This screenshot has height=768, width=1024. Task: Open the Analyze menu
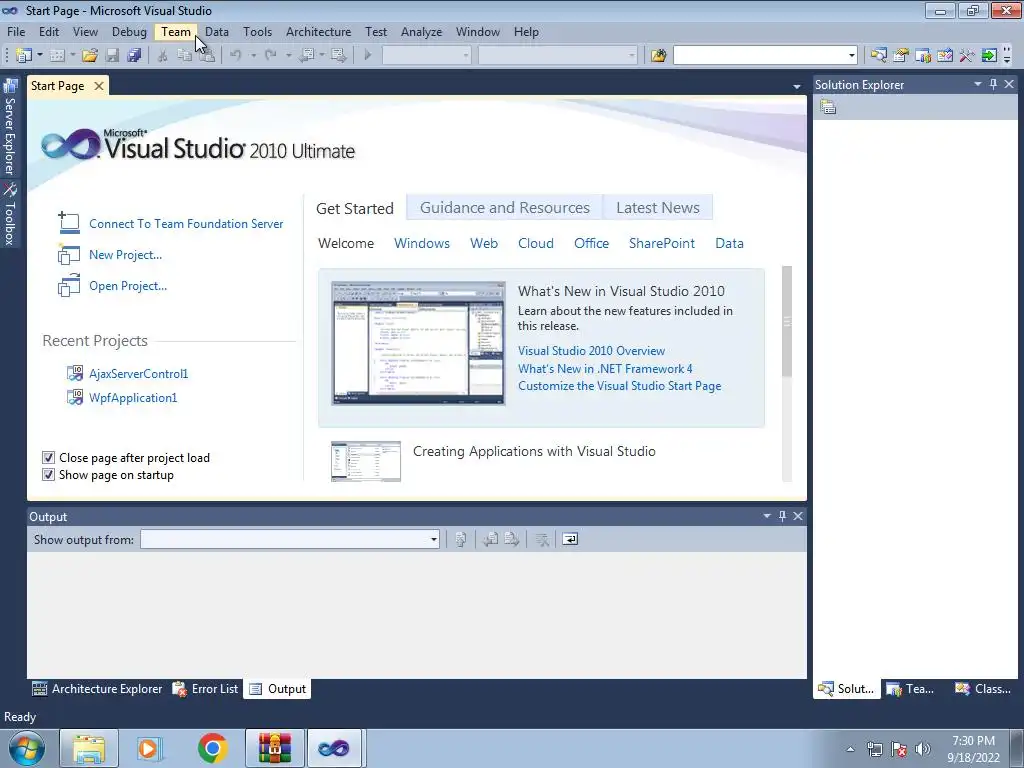tap(421, 32)
